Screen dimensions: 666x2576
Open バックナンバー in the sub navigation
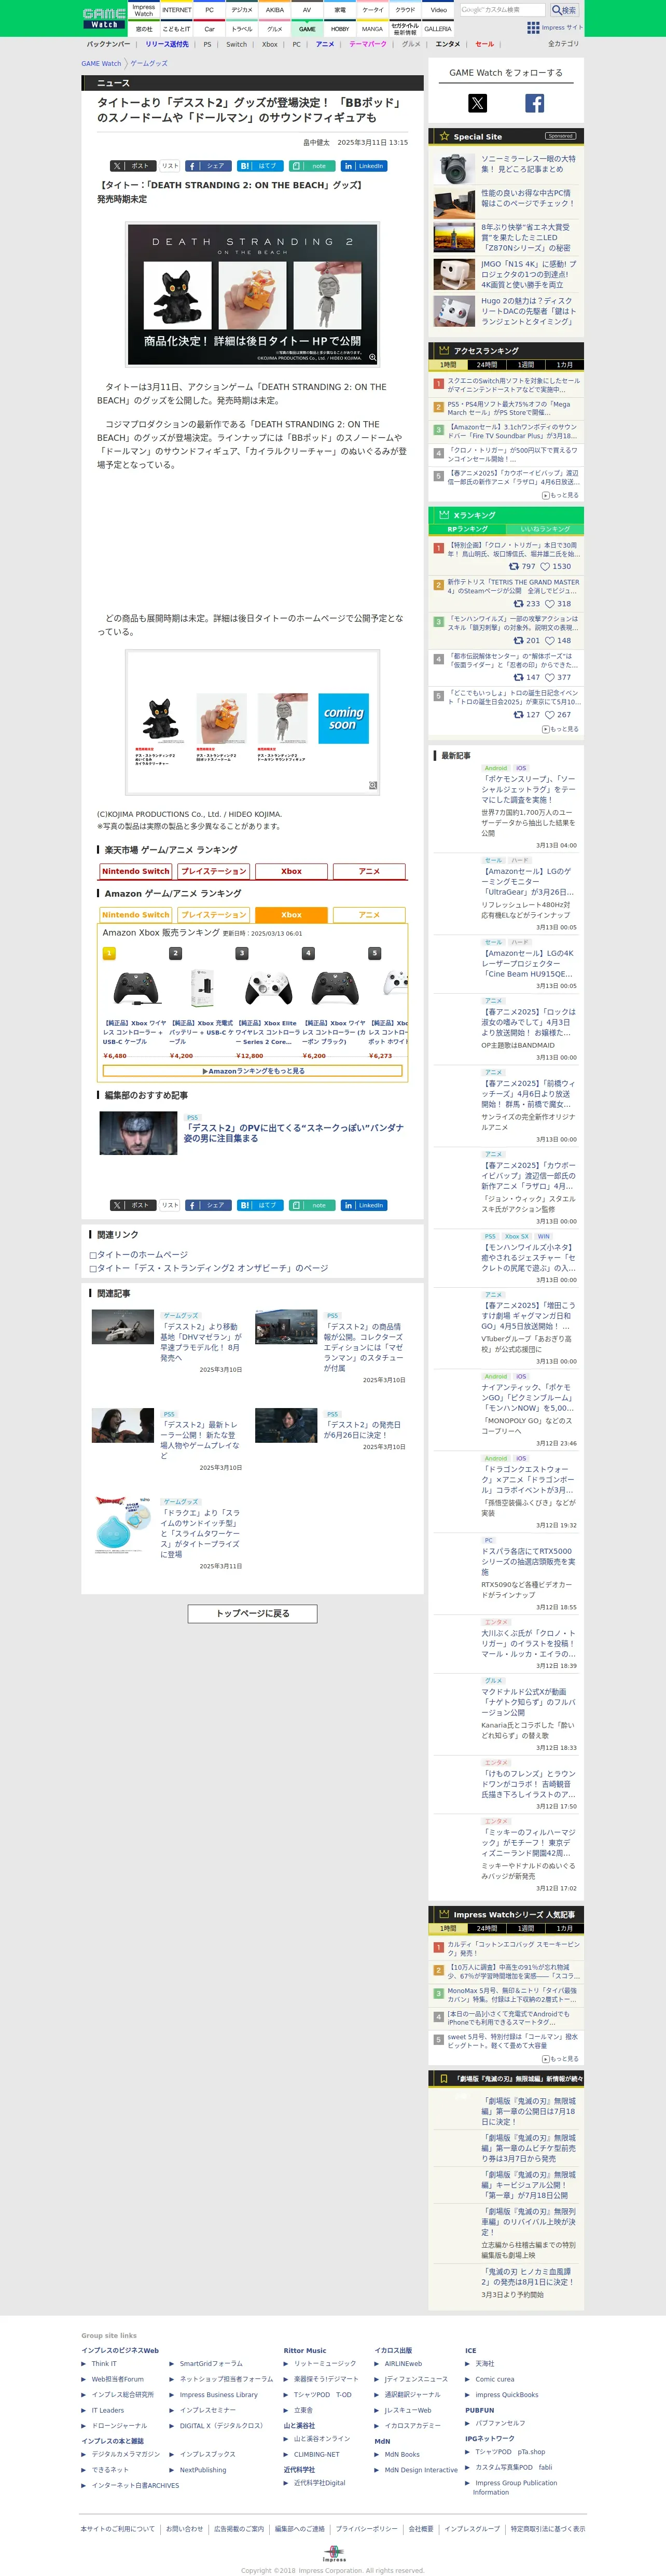108,44
